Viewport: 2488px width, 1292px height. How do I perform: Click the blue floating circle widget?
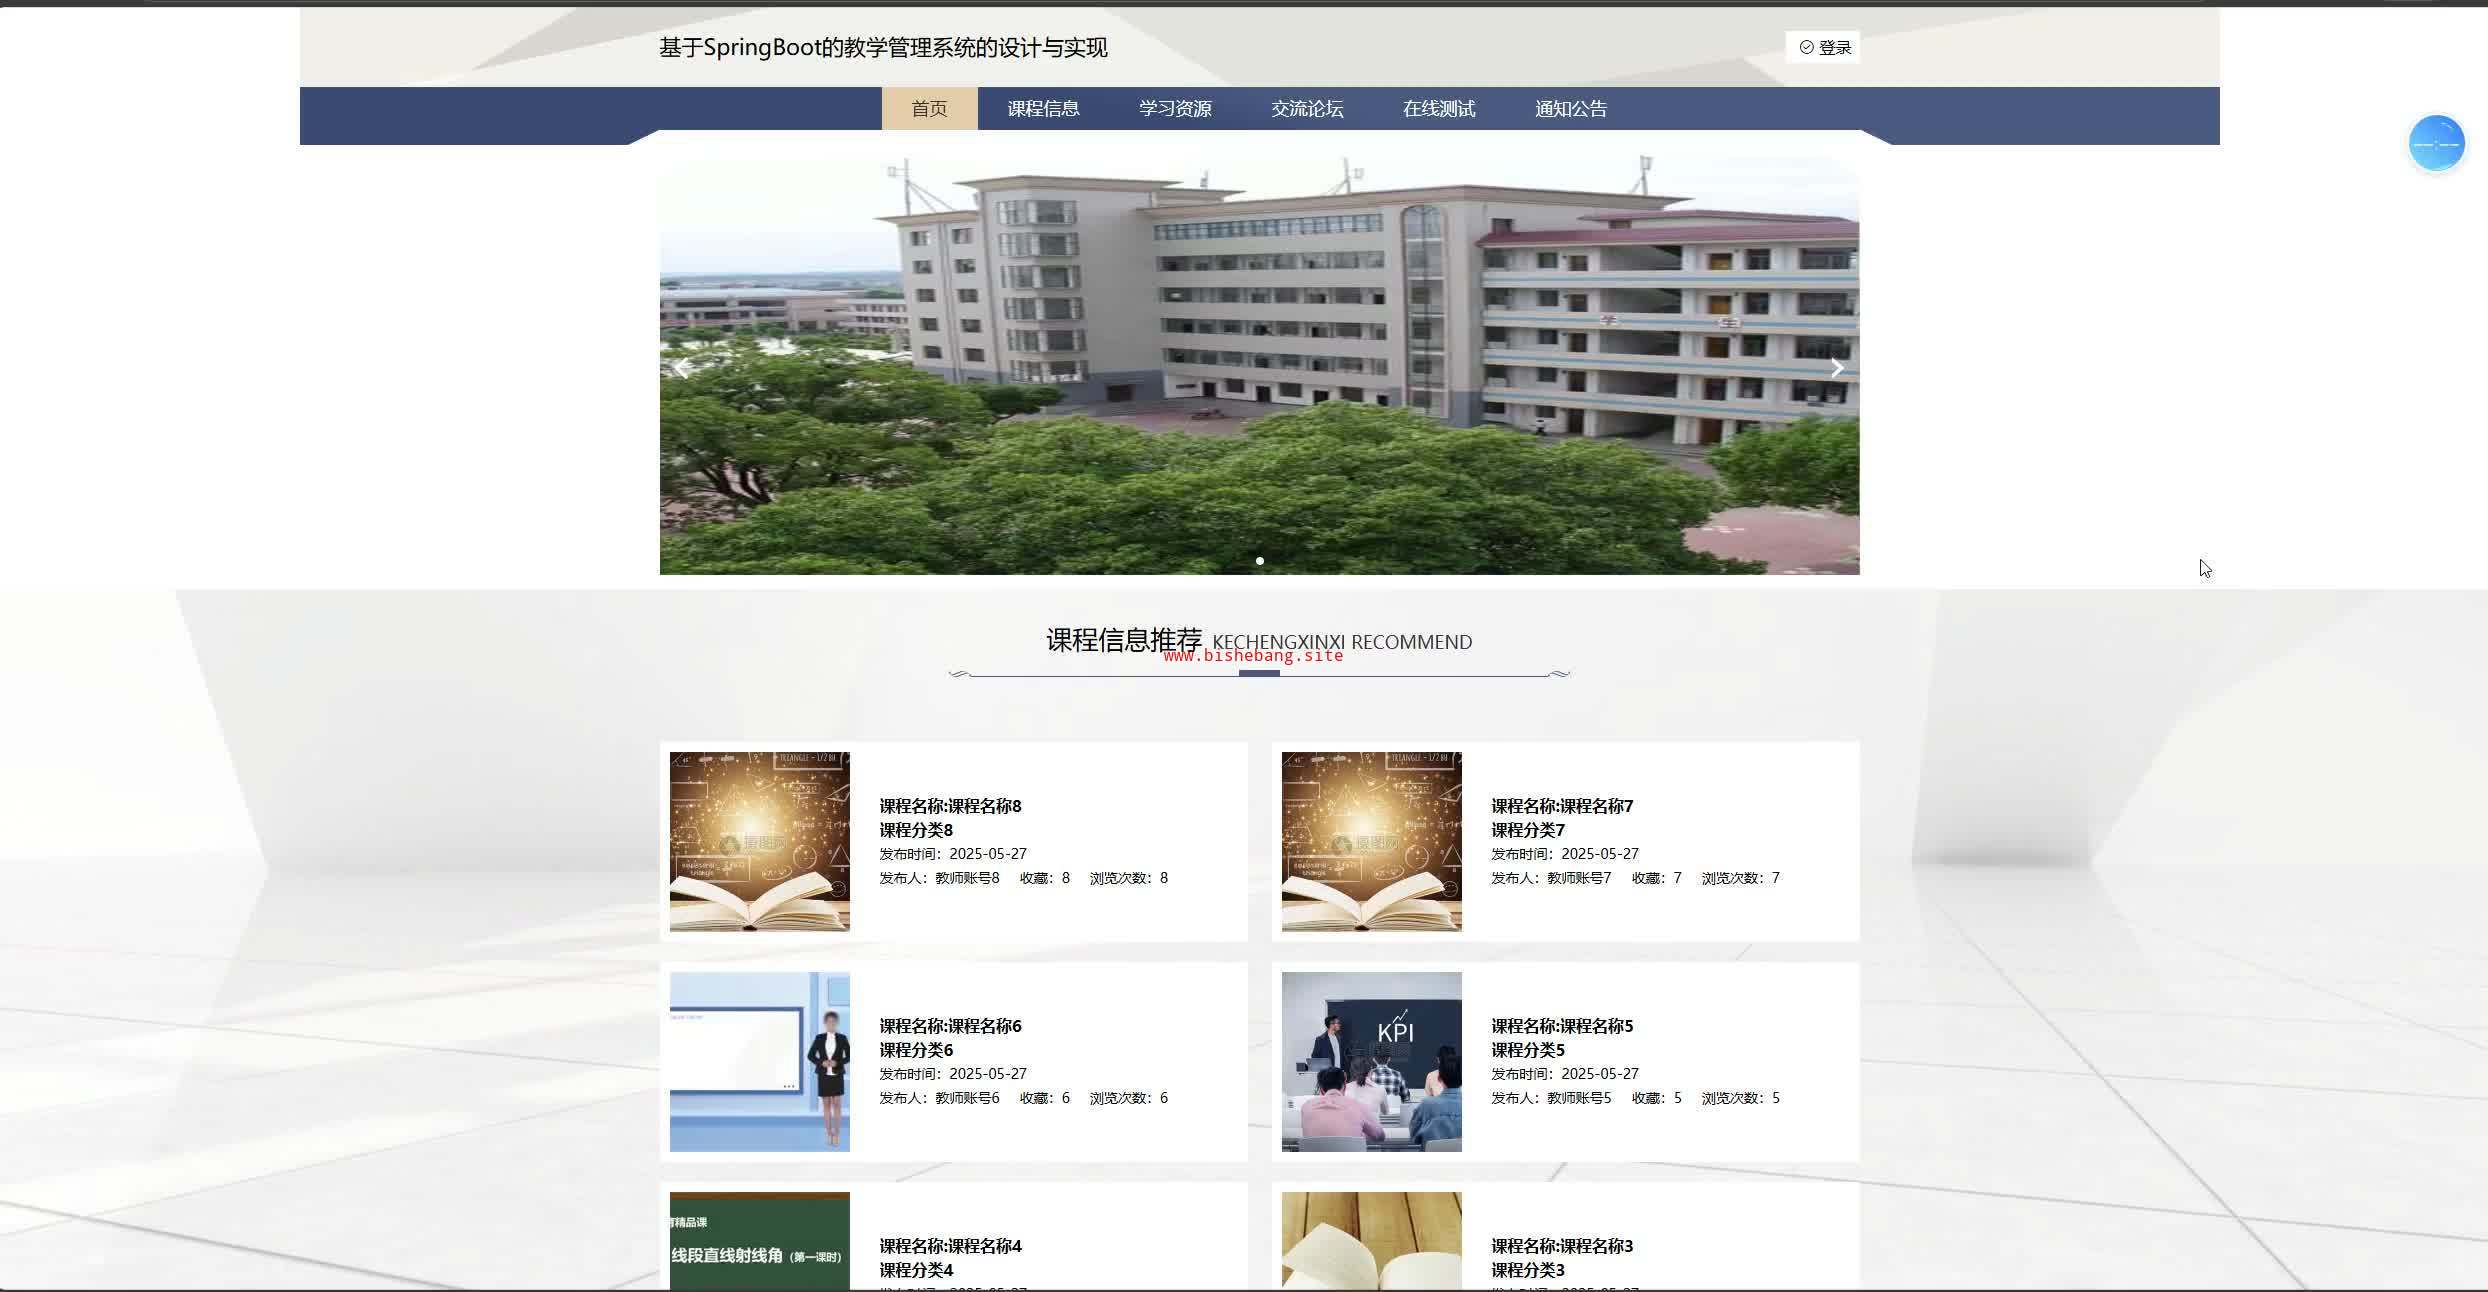point(2436,144)
